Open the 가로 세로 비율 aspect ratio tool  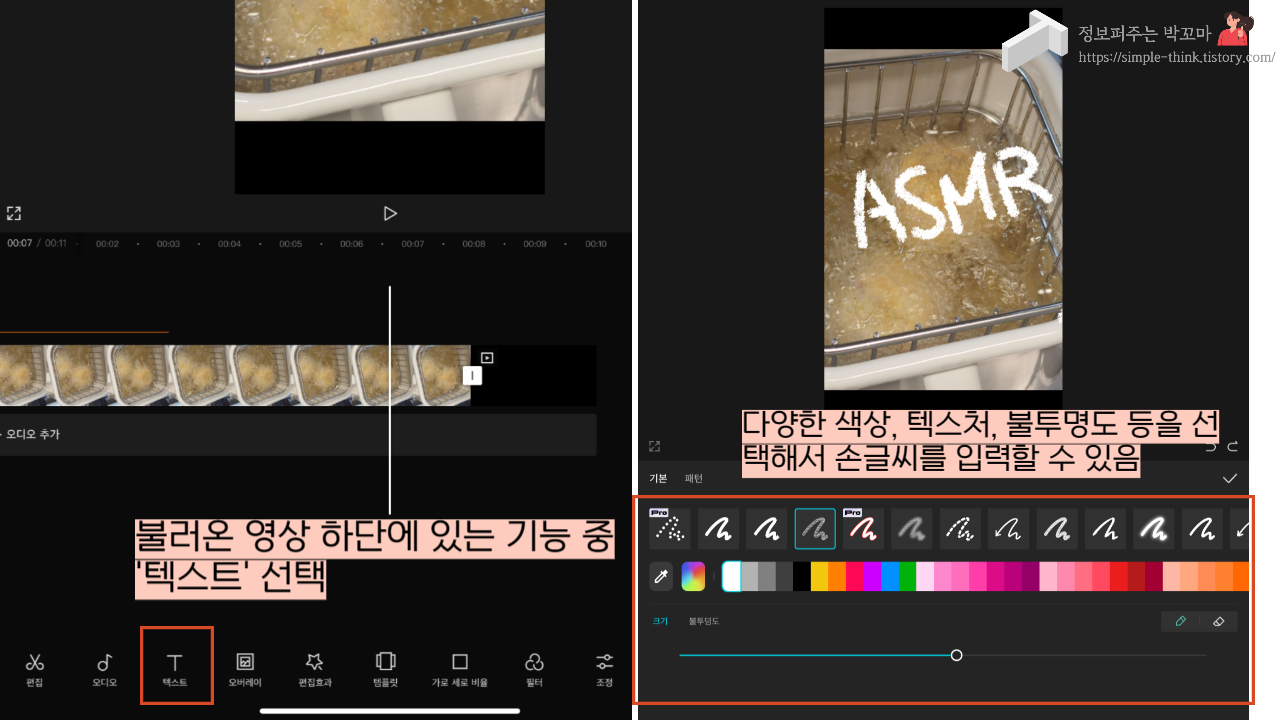[460, 669]
